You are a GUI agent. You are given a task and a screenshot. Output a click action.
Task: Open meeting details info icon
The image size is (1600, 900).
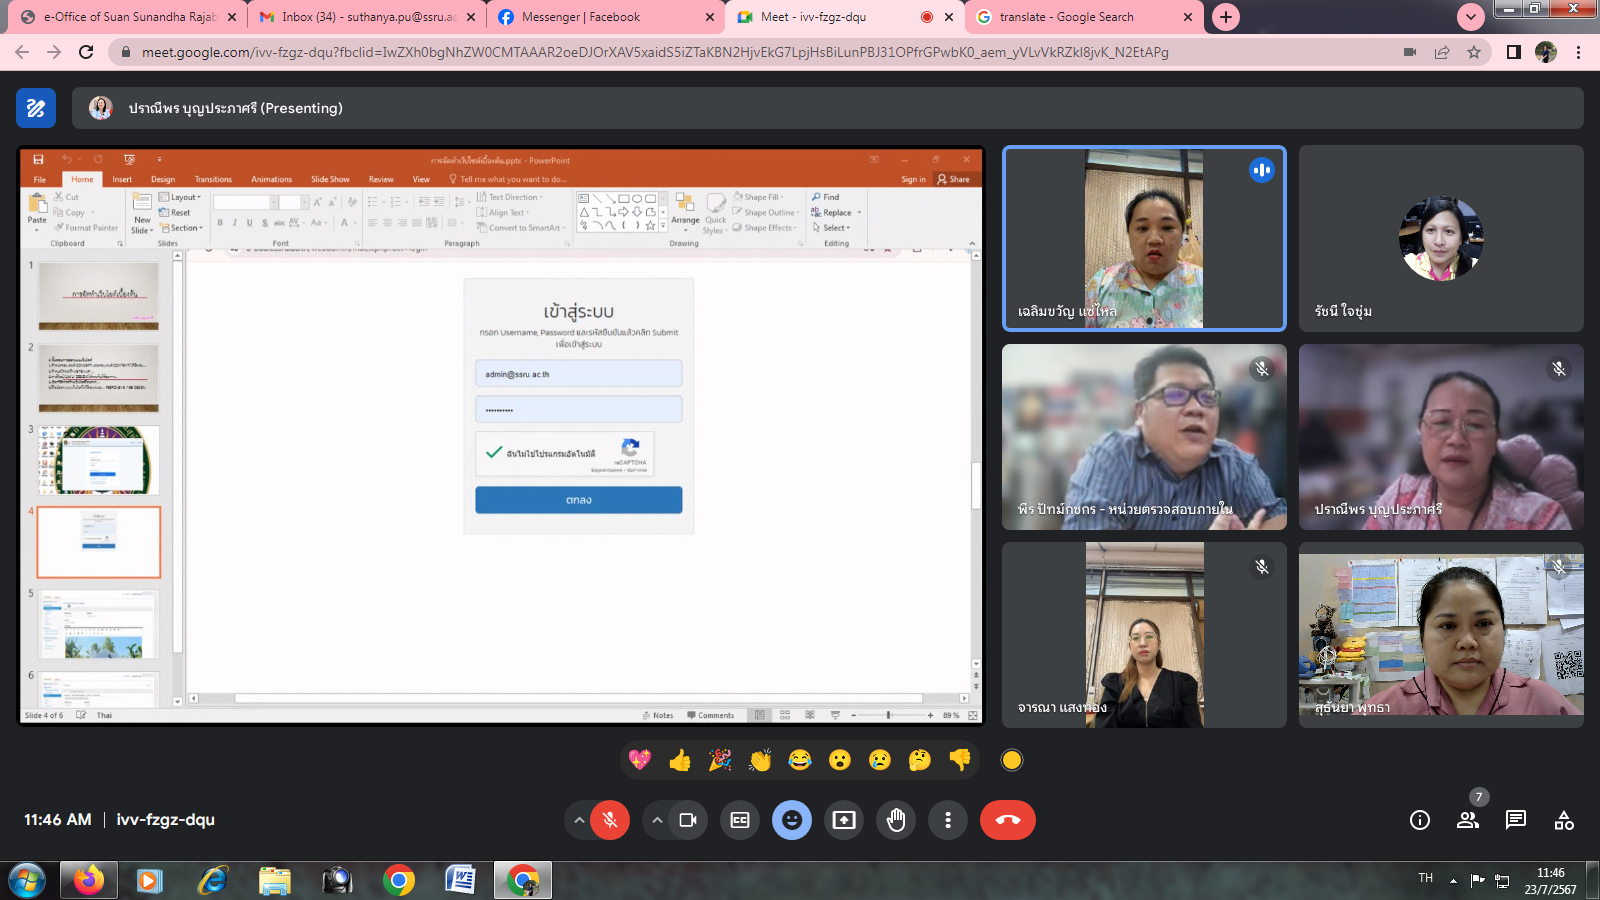[1419, 820]
